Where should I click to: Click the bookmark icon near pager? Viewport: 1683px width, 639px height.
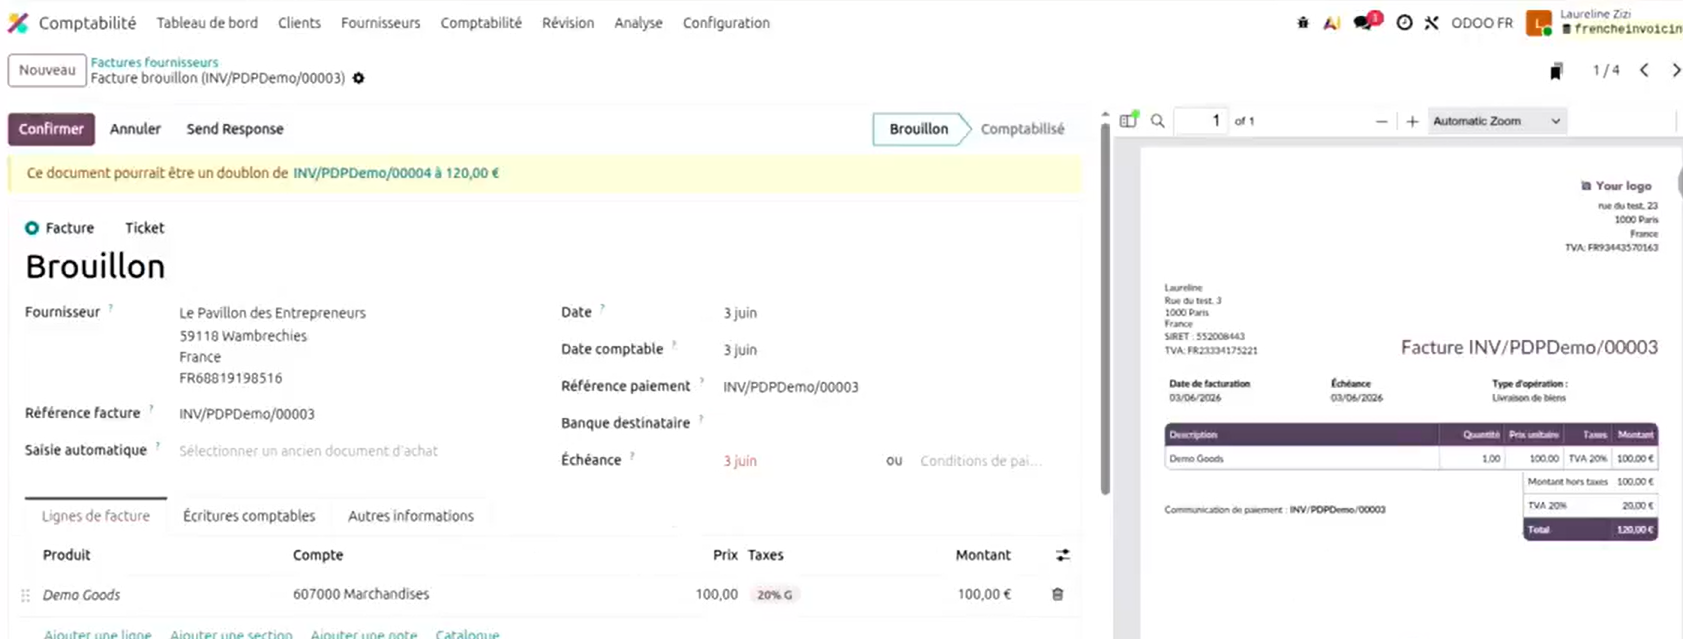click(1556, 71)
